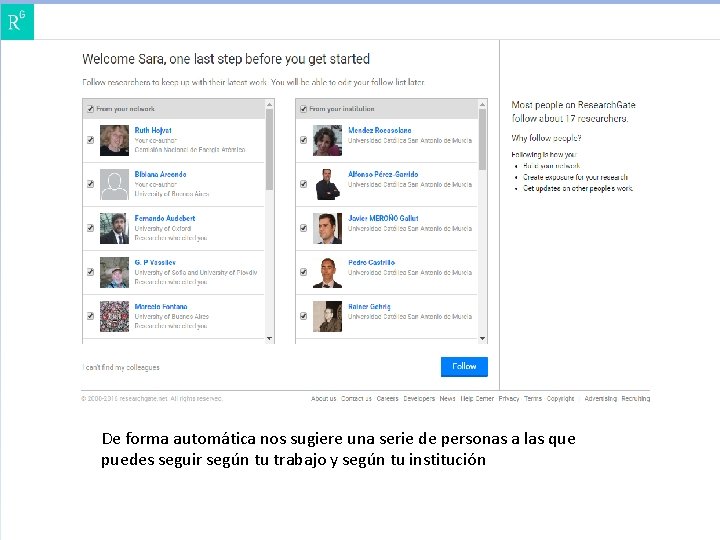Click 'Create exposure for your research' bullet
Viewport: 720px width, 540px height.
click(x=575, y=177)
